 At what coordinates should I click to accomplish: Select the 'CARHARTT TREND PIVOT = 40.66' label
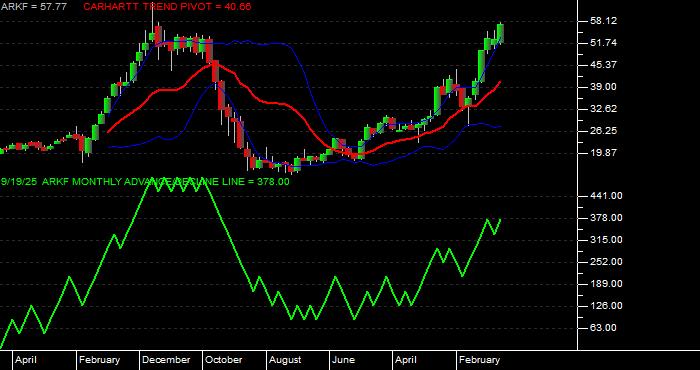pos(167,7)
